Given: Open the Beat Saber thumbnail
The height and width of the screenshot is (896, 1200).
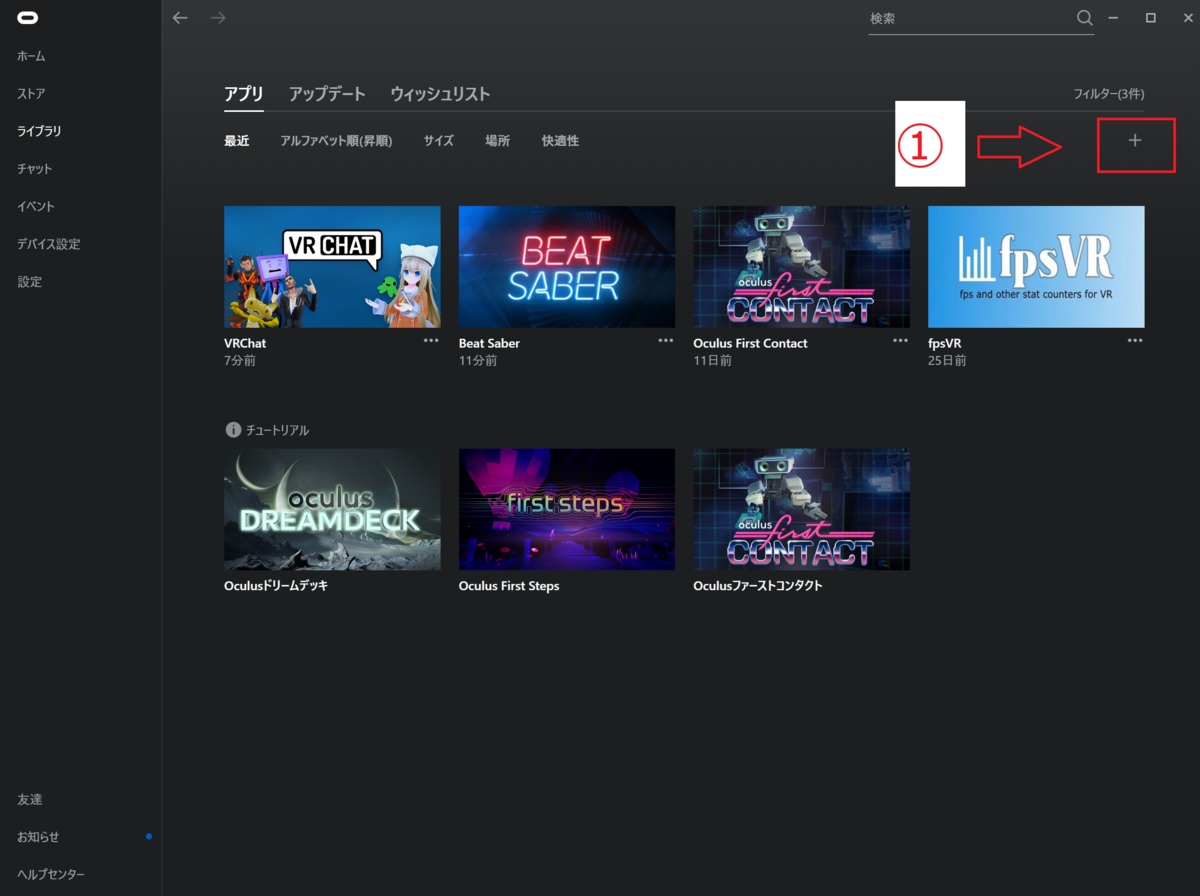Looking at the screenshot, I should (567, 267).
